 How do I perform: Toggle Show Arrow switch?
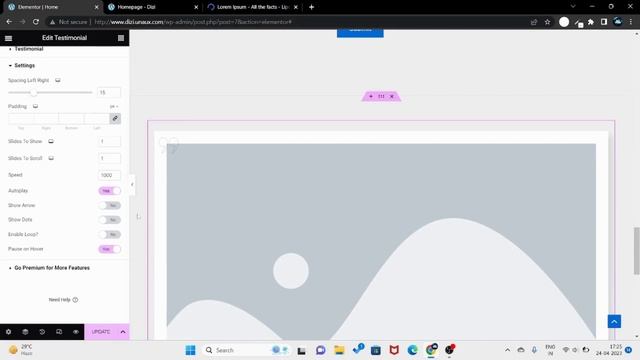click(x=109, y=205)
